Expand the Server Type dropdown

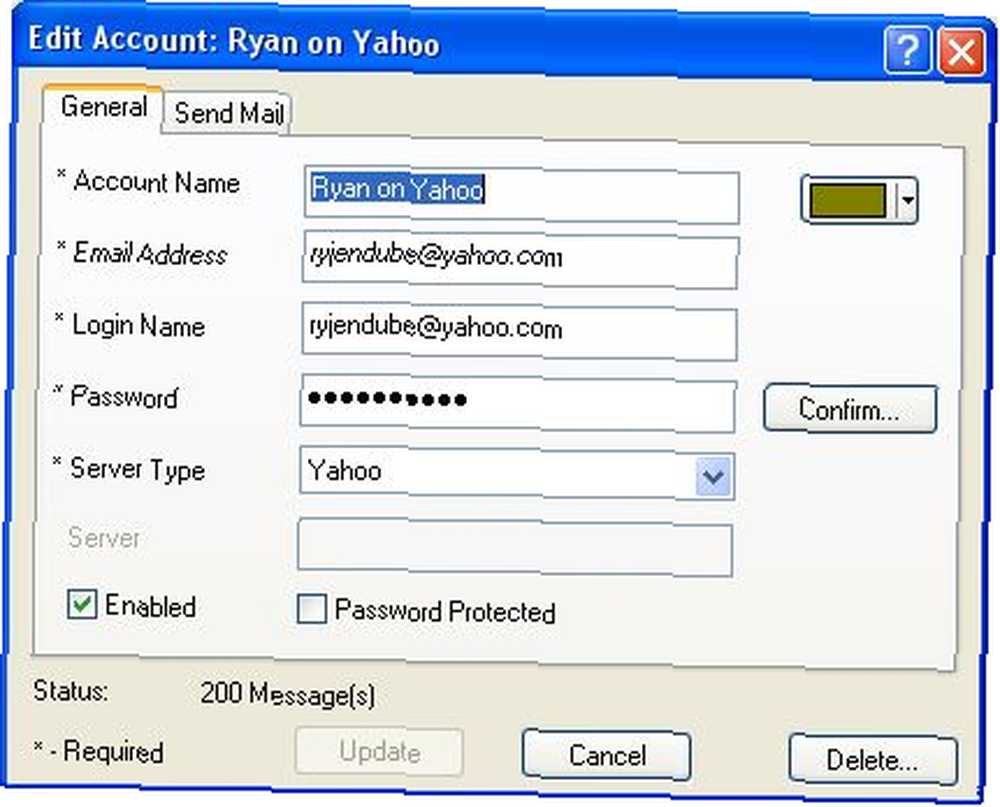point(713,476)
